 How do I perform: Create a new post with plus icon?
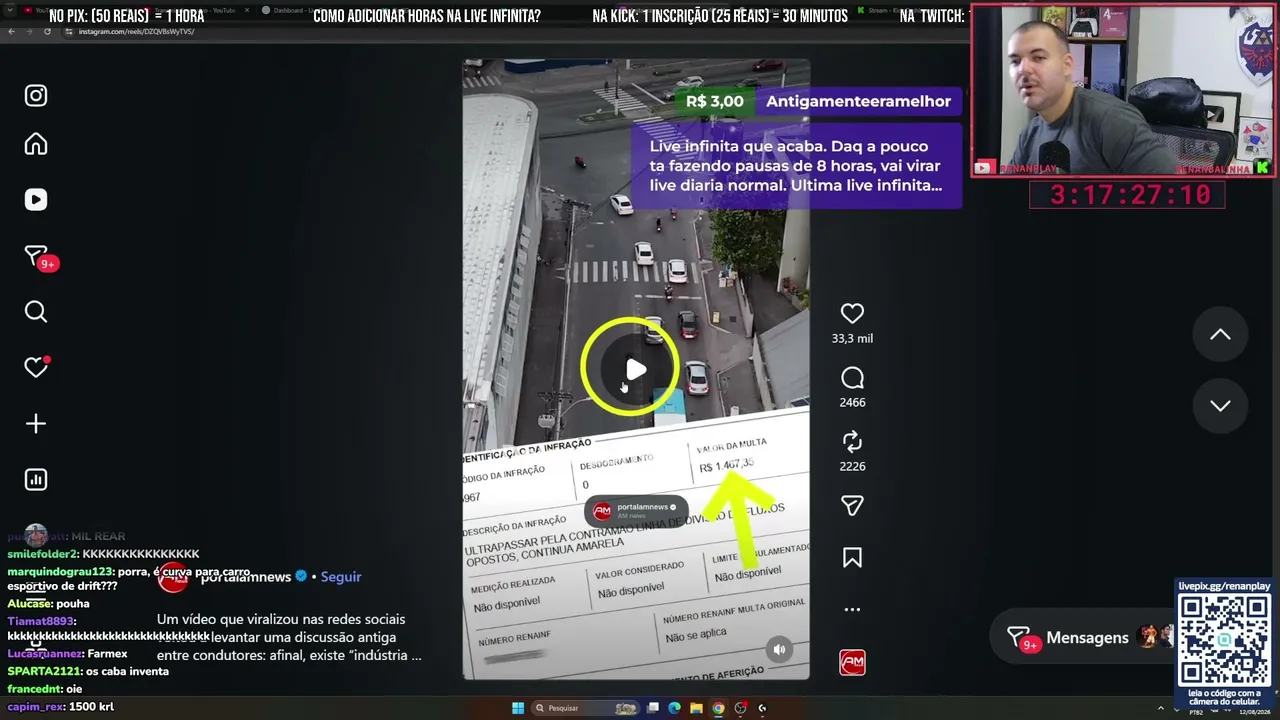coord(36,424)
